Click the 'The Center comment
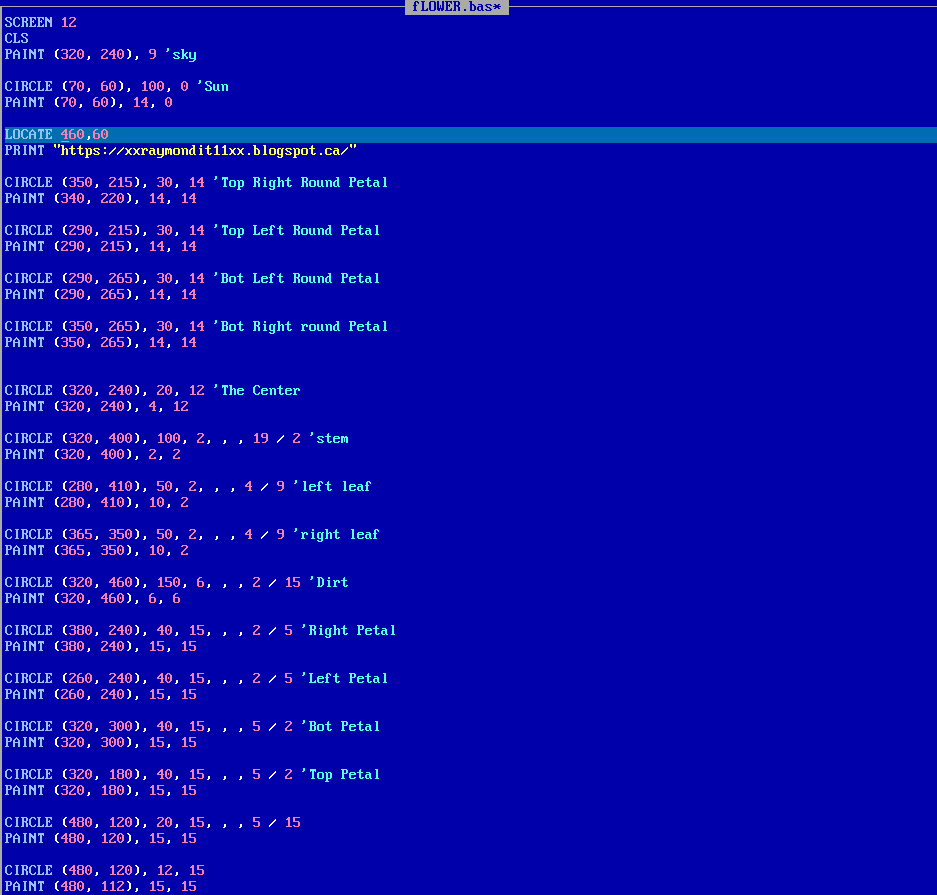937x895 pixels. click(x=257, y=390)
